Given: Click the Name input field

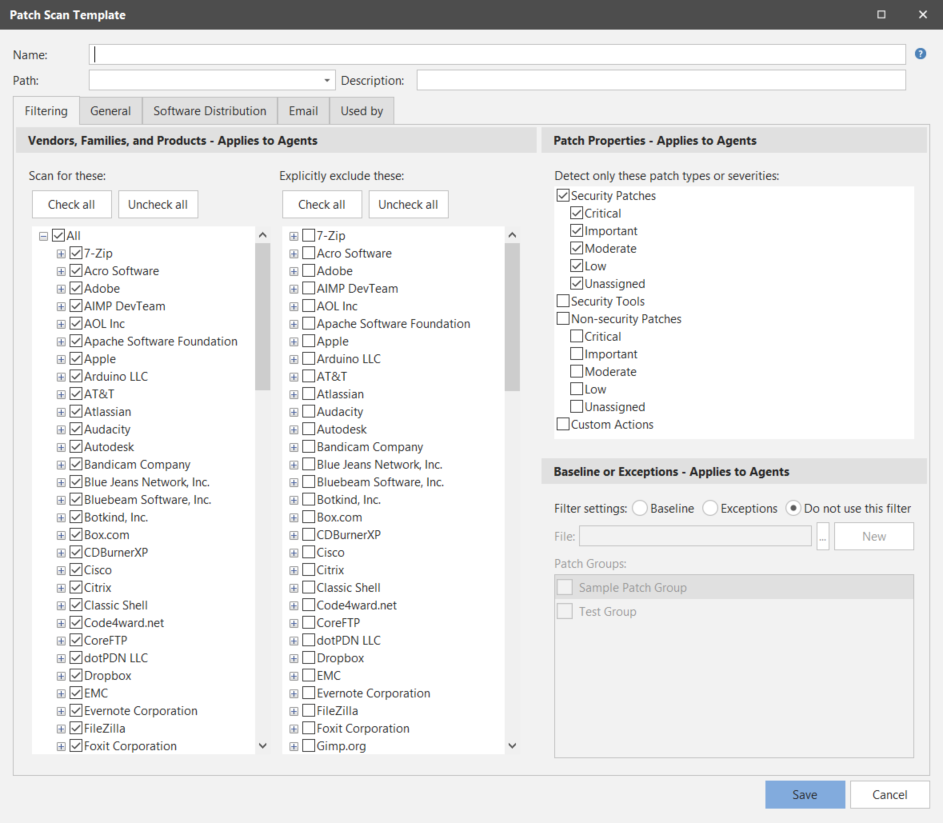Looking at the screenshot, I should [497, 54].
